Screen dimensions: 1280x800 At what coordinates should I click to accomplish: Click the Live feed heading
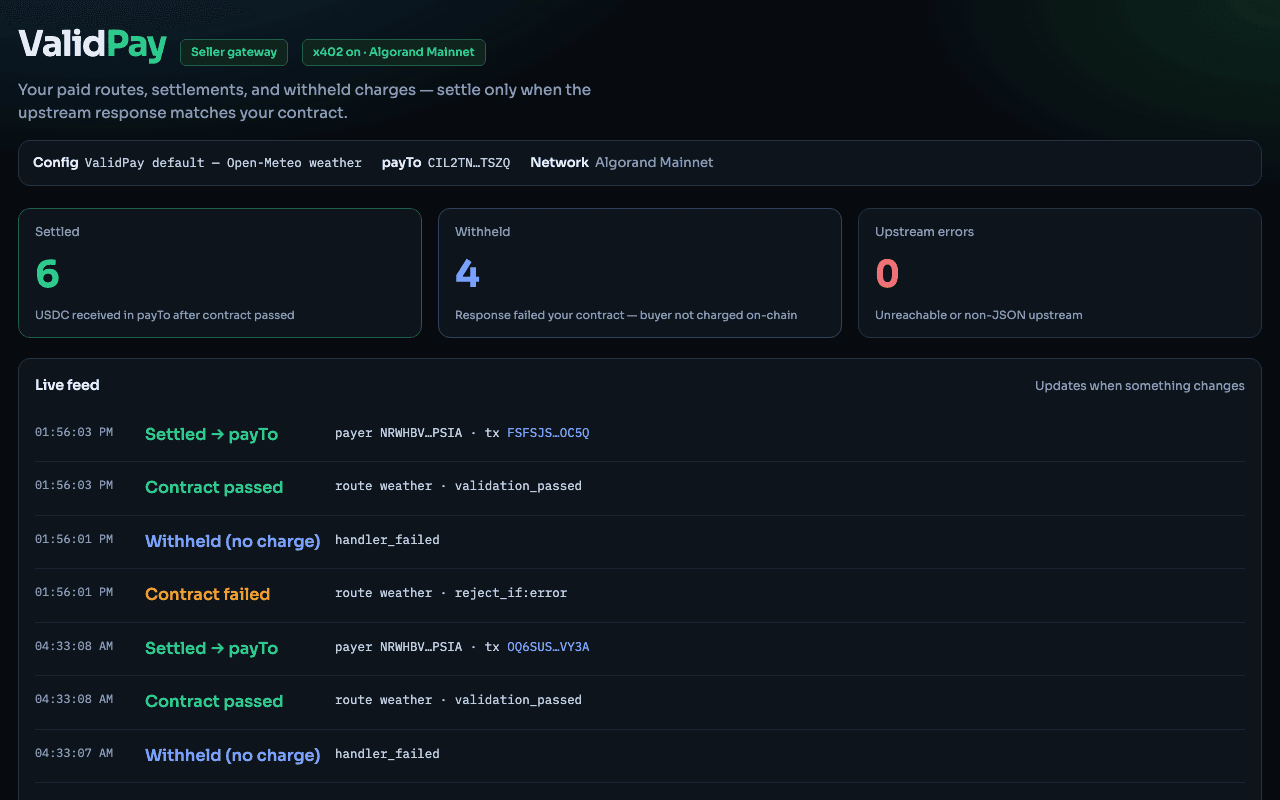[x=67, y=385]
